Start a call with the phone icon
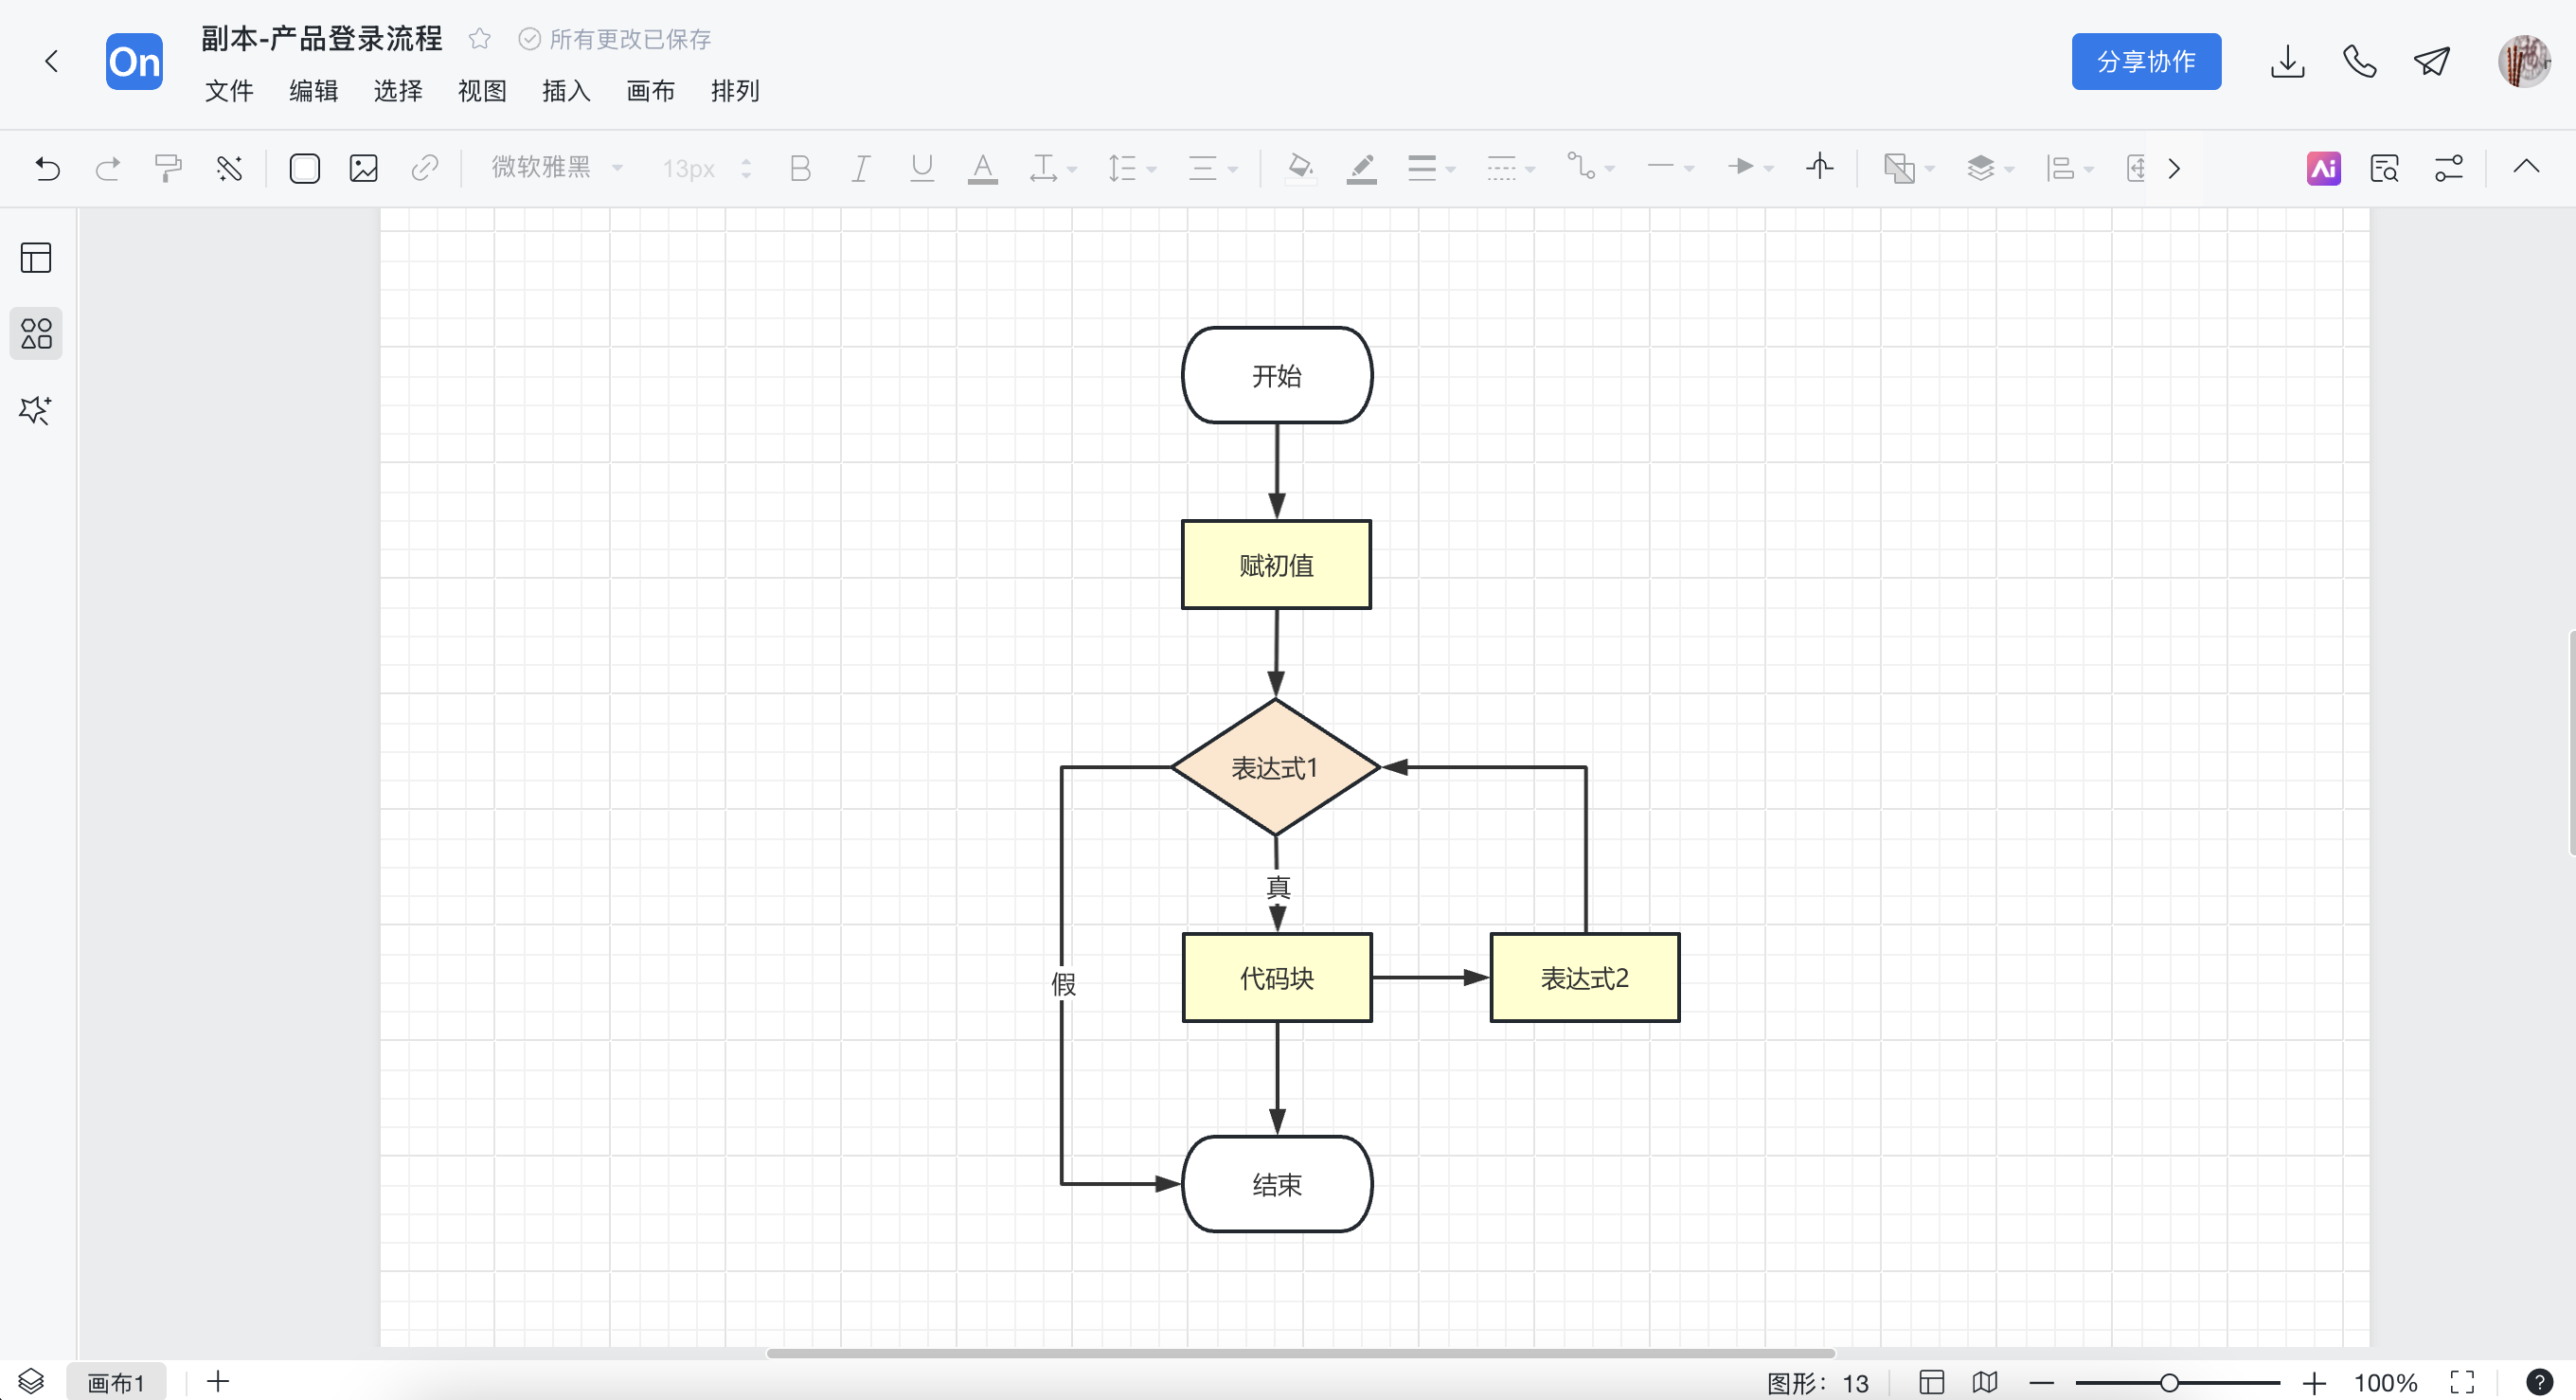Screen dimensions: 2576x1400 click(2360, 62)
